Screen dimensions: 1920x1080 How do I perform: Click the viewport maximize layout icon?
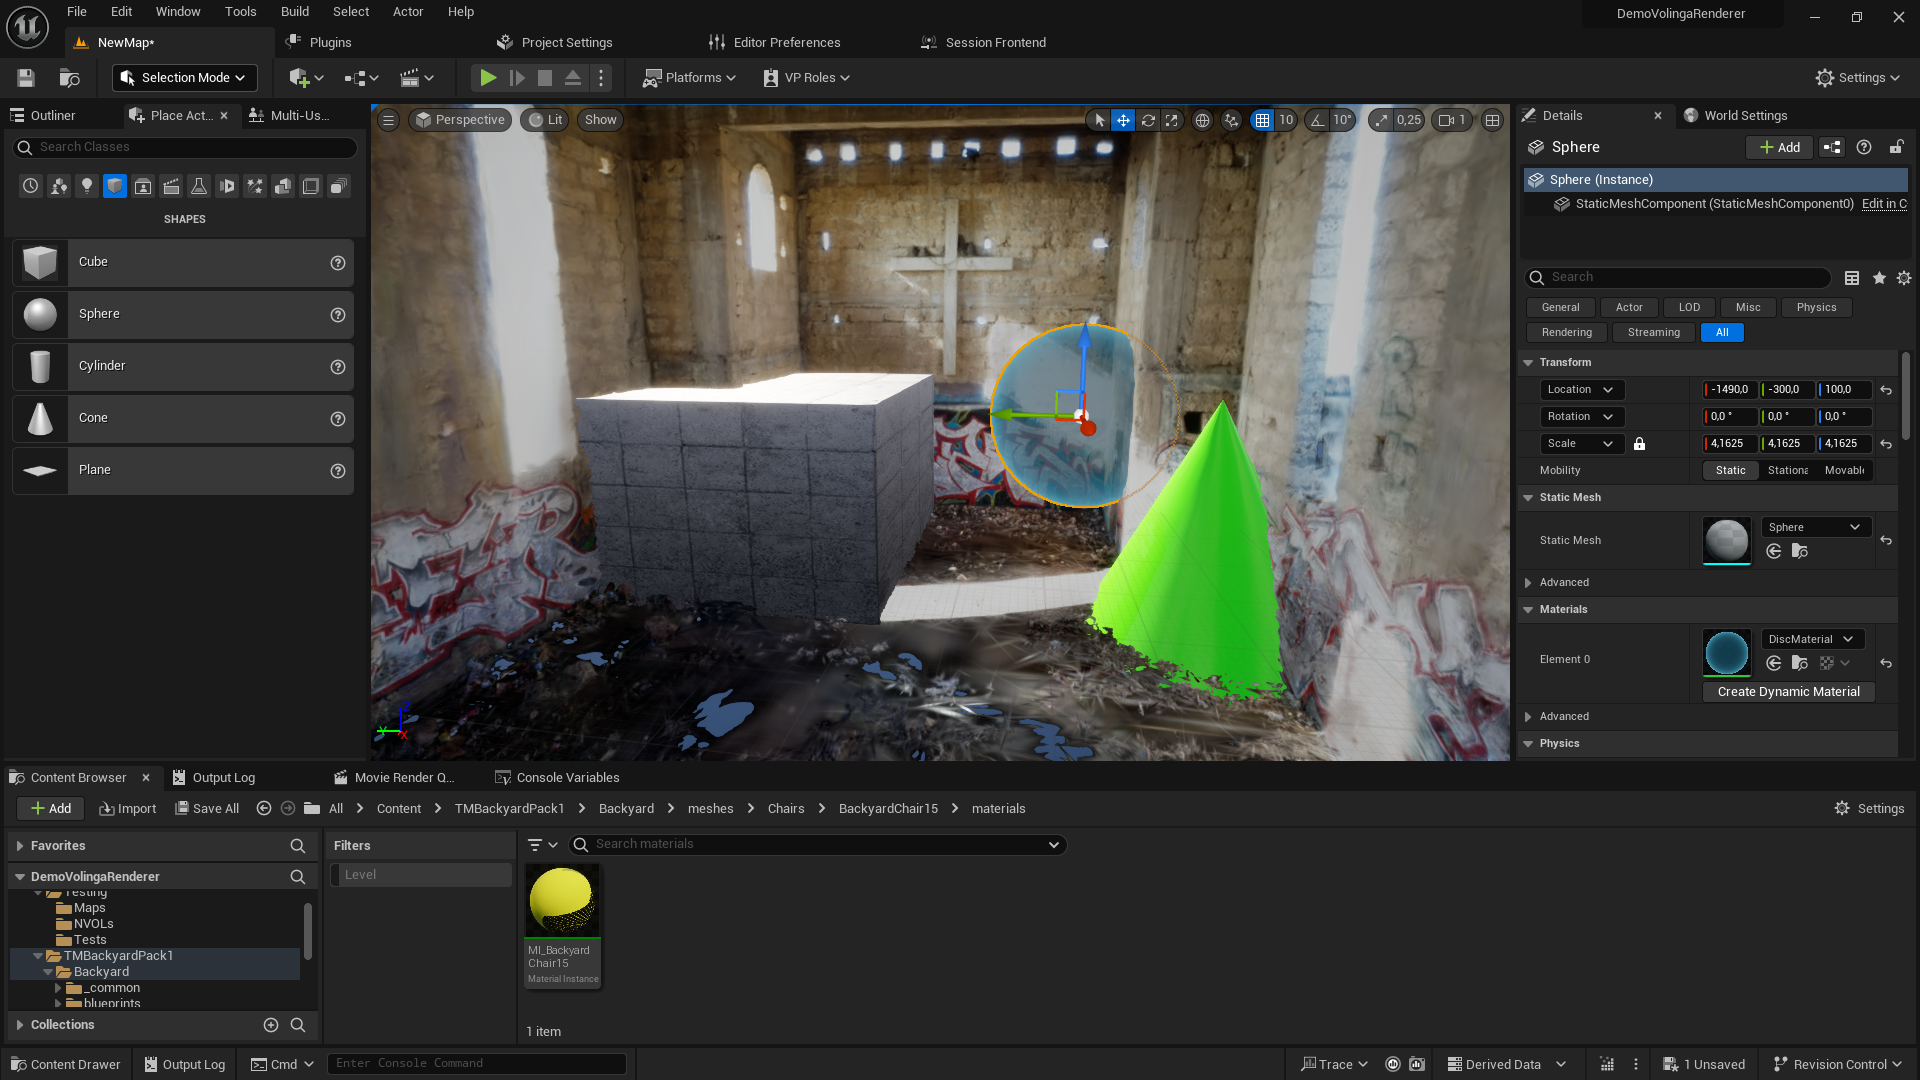[1492, 120]
